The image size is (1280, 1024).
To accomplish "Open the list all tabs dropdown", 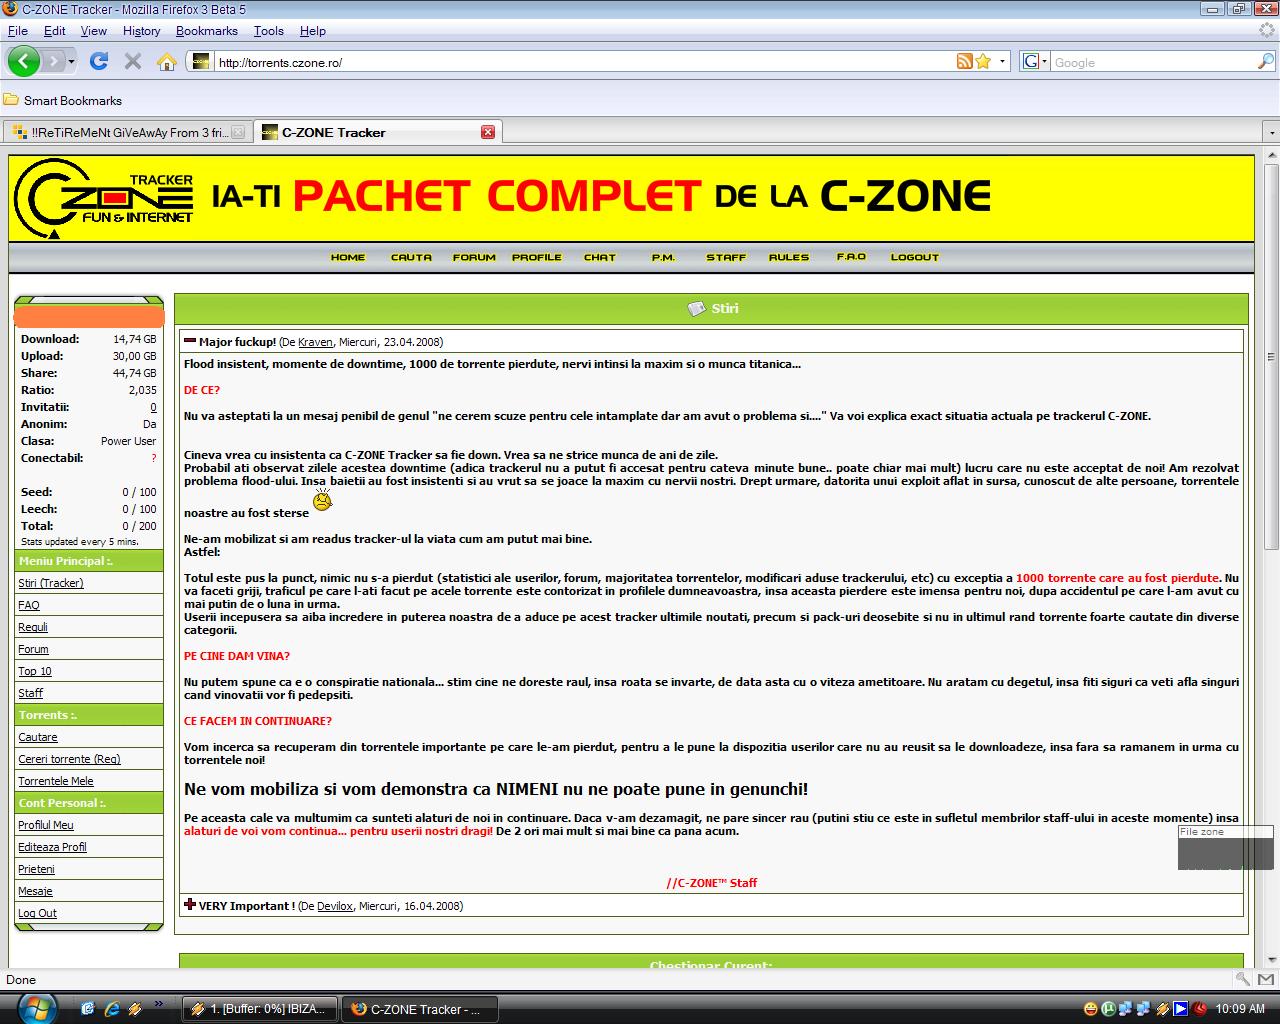I will [1271, 132].
